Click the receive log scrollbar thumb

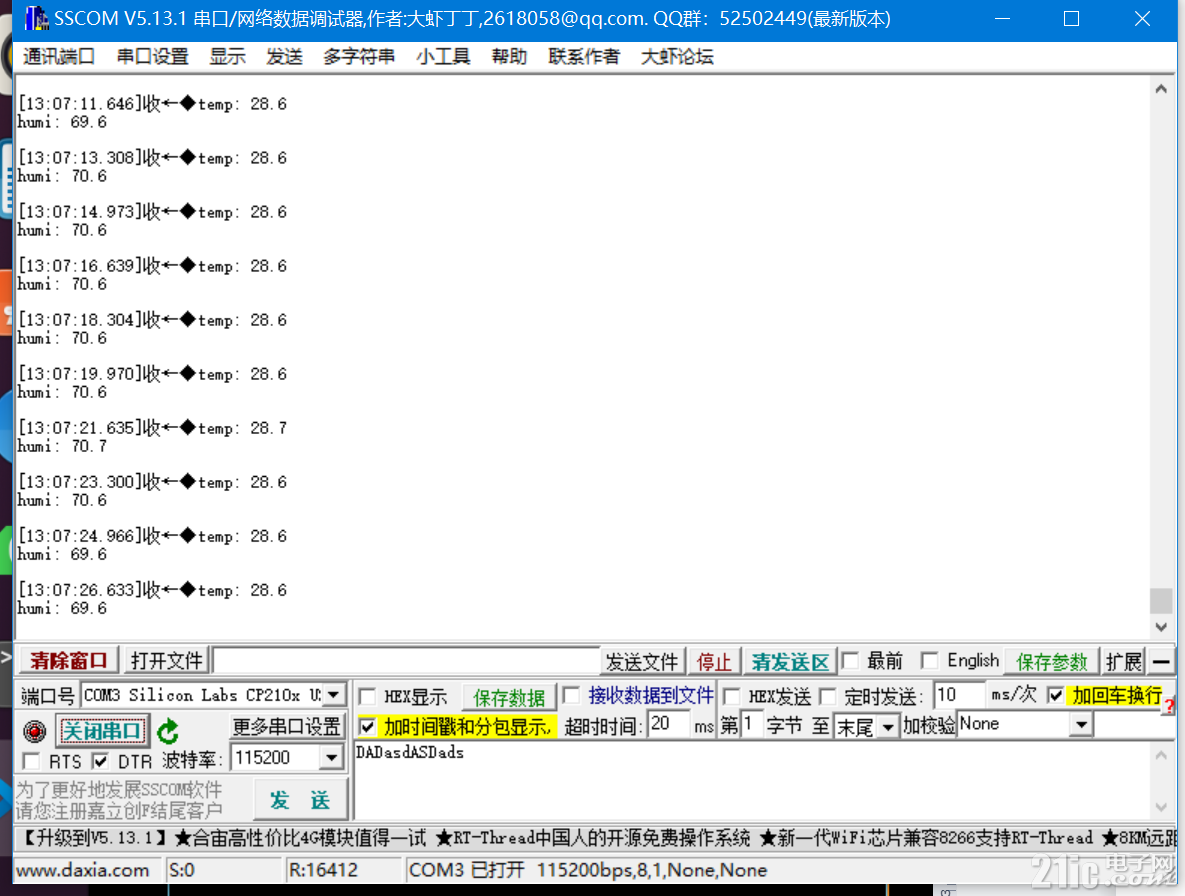(1161, 601)
